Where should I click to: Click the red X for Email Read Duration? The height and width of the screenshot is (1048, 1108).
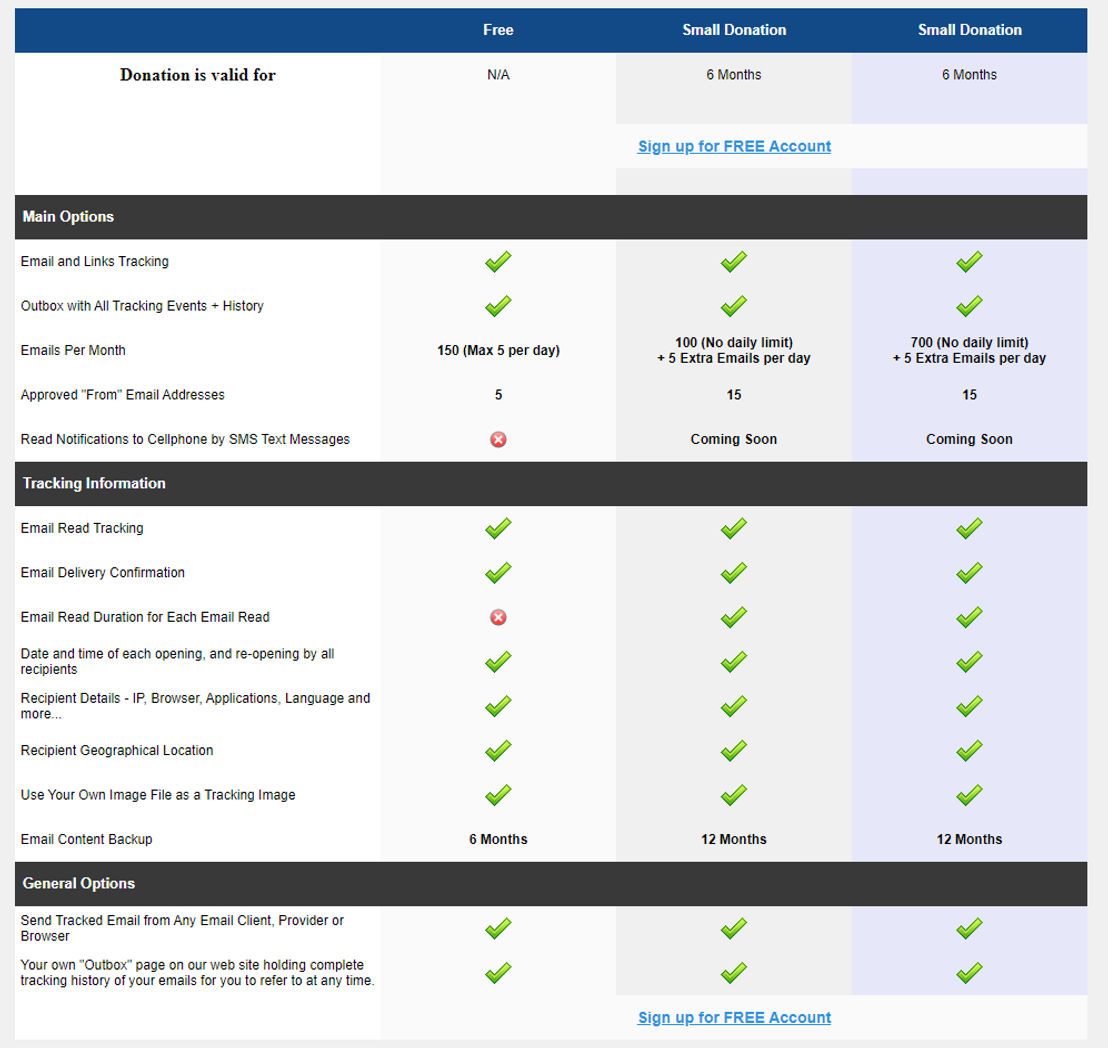pos(498,618)
